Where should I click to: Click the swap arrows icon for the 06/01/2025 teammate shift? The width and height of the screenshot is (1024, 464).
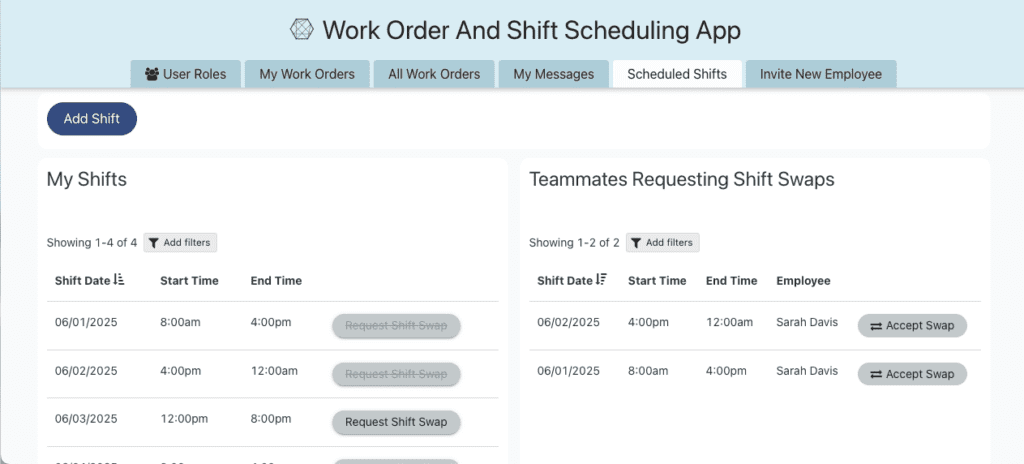click(x=876, y=374)
